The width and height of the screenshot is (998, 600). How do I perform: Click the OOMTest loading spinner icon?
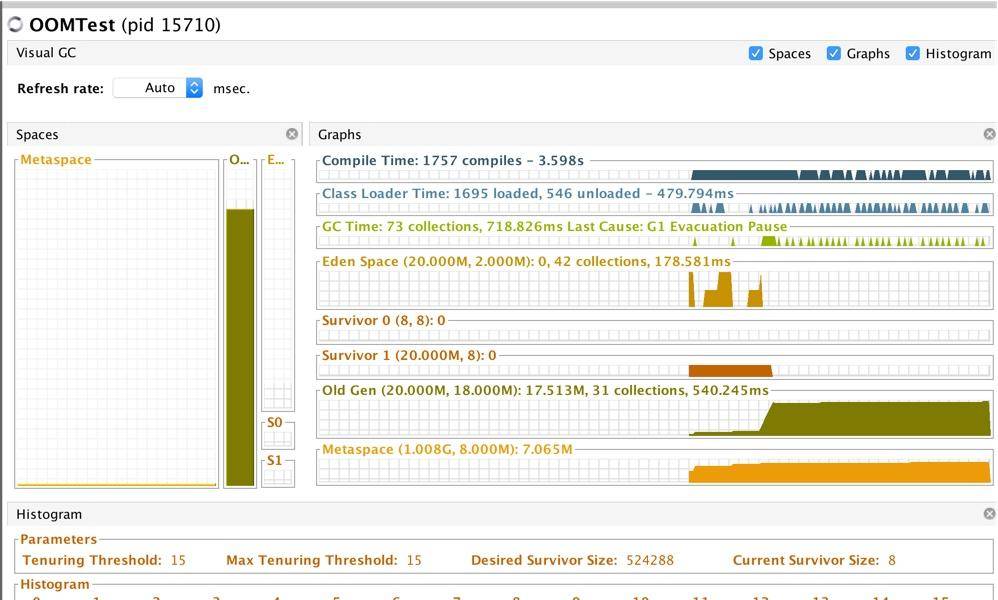click(x=16, y=25)
